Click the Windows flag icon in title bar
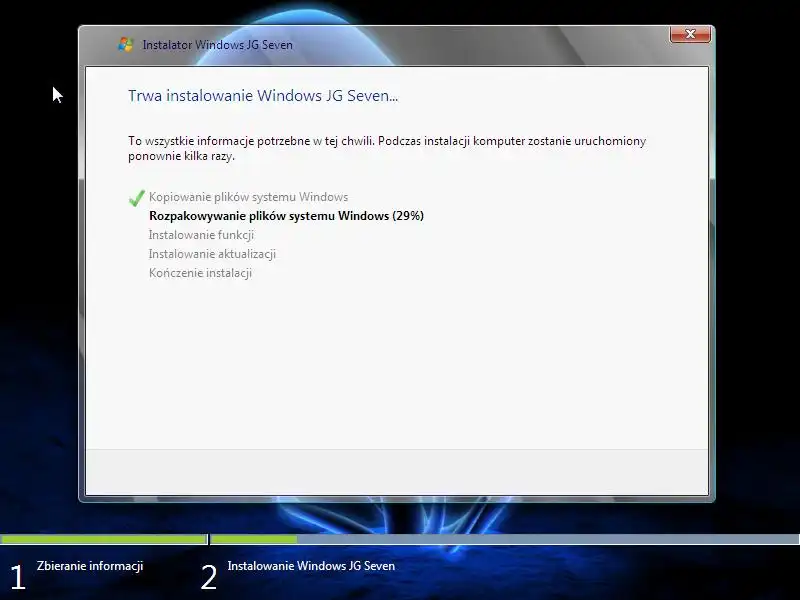The image size is (800, 600). tap(126, 44)
